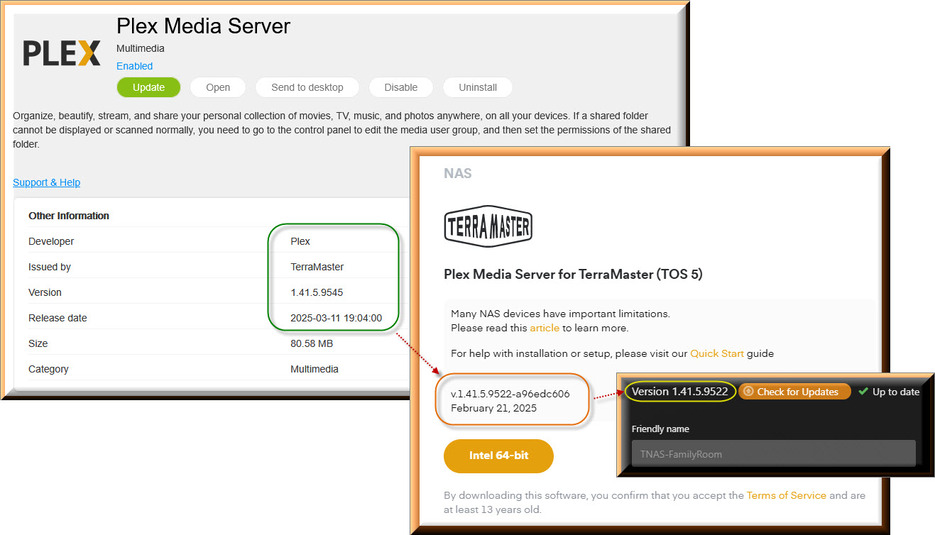Click the Plex Media Server app title
This screenshot has height=535, width=935.
203,26
